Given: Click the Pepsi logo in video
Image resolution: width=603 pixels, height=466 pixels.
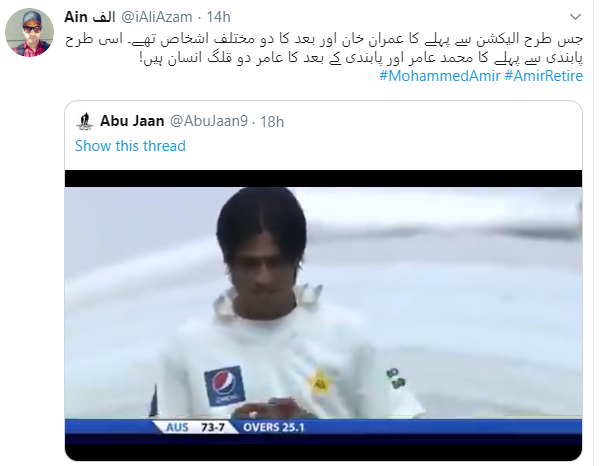Looking at the screenshot, I should 225,386.
